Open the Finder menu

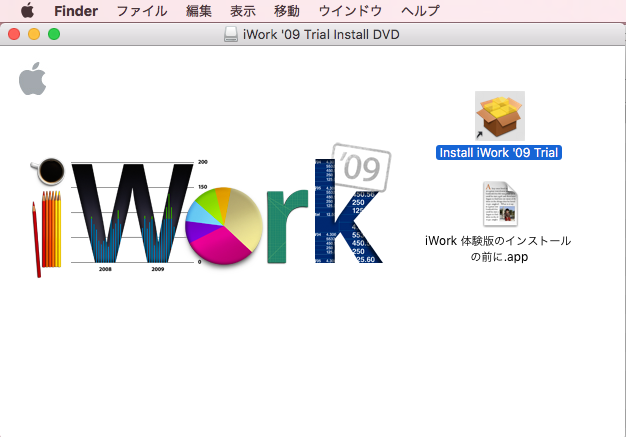(x=76, y=11)
